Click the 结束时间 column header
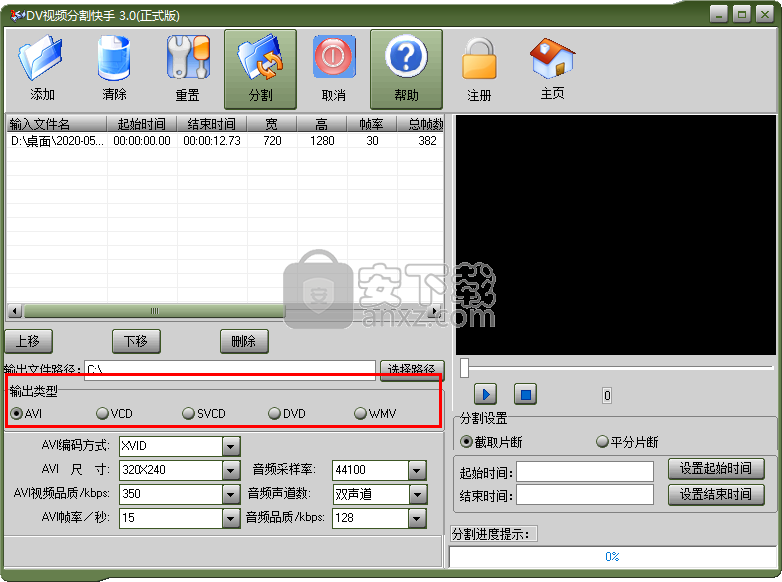 click(212, 124)
